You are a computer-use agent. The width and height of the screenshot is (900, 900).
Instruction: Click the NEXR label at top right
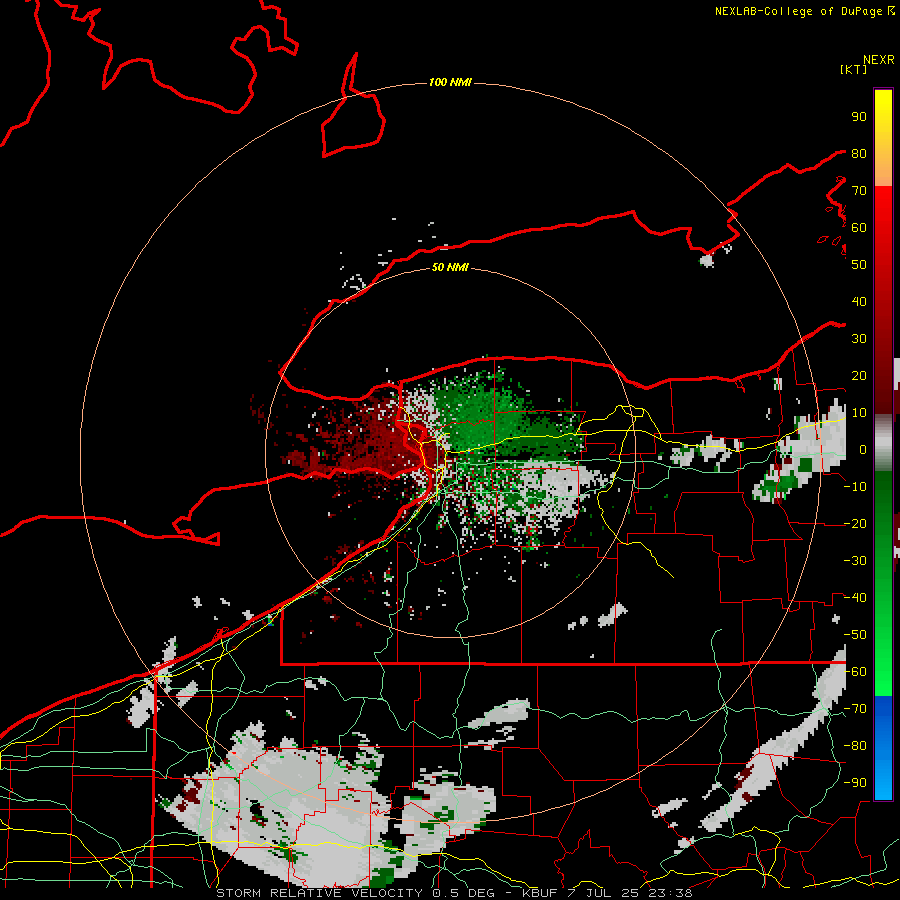[x=879, y=60]
